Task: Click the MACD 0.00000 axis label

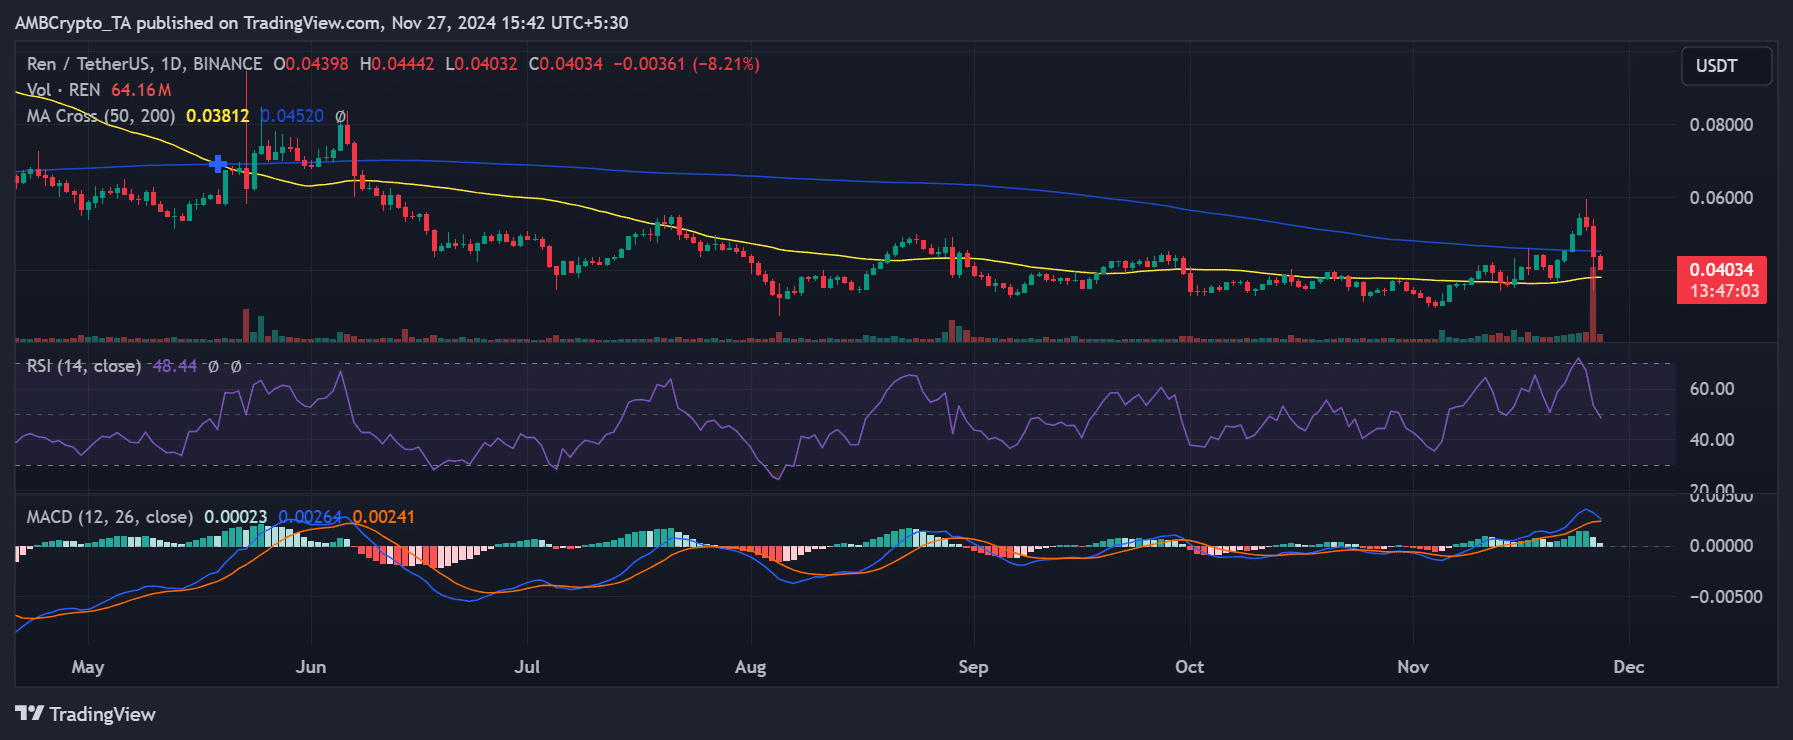Action: click(x=1721, y=546)
